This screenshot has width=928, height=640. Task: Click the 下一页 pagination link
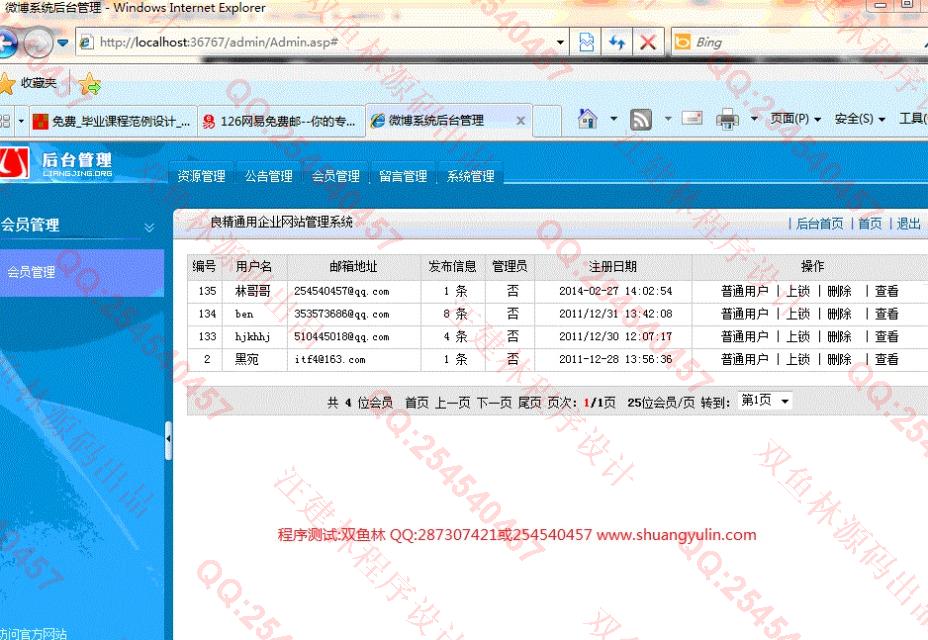494,403
